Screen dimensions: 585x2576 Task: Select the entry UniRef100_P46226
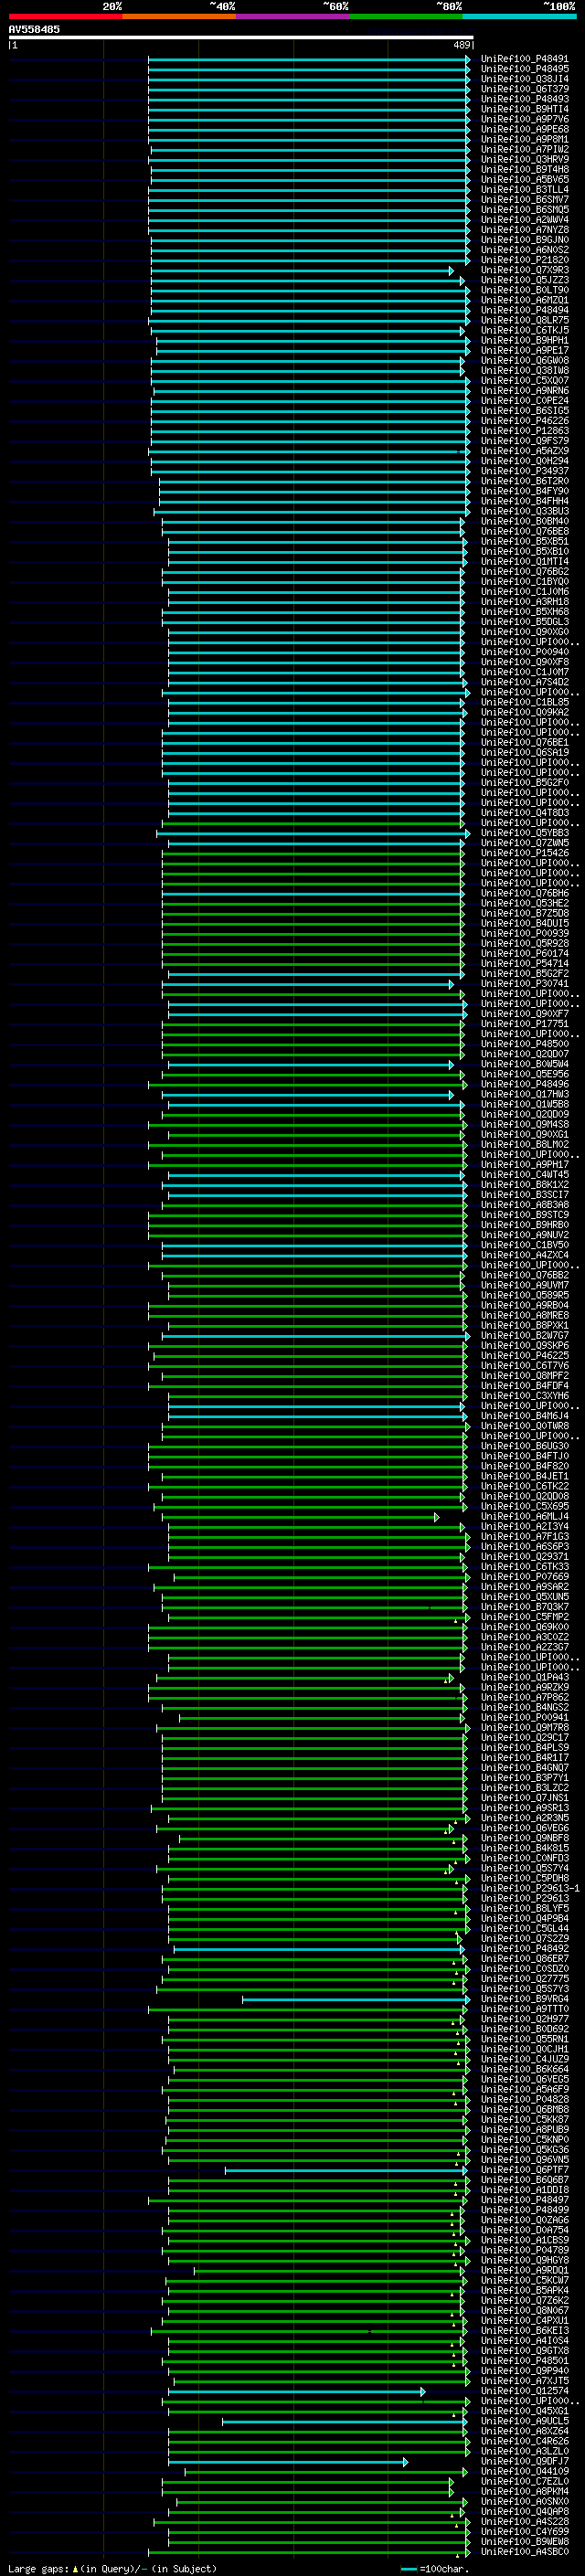click(524, 421)
